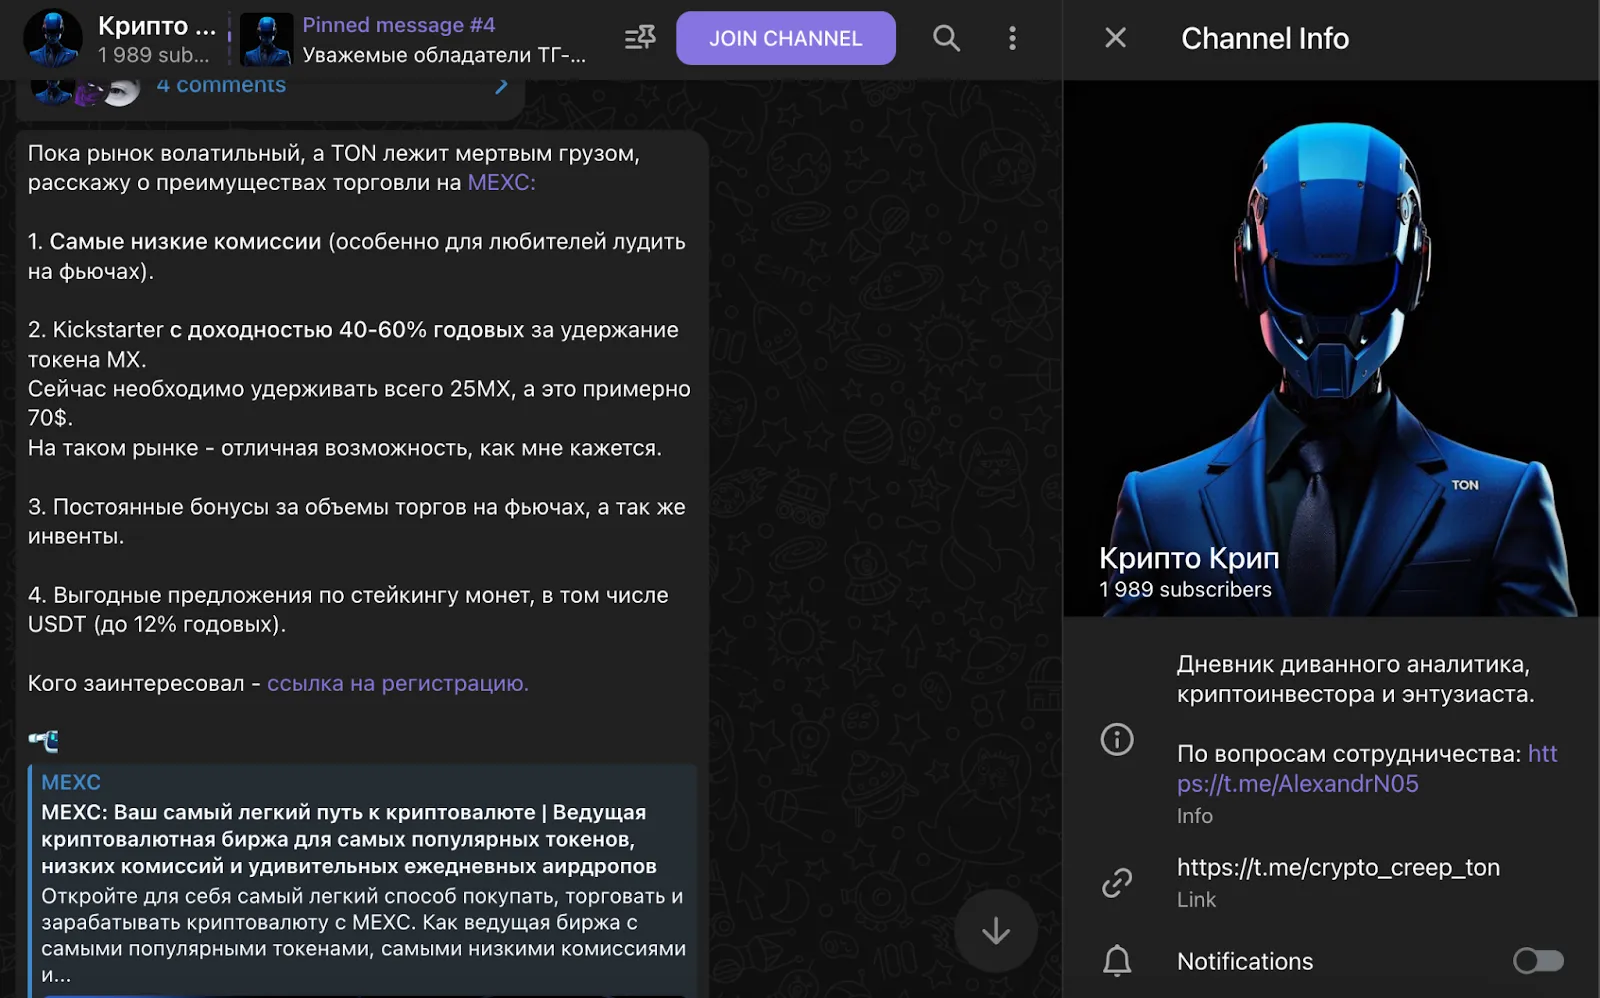The height and width of the screenshot is (998, 1600).
Task: Toggle the Notifications switch
Action: (1538, 961)
